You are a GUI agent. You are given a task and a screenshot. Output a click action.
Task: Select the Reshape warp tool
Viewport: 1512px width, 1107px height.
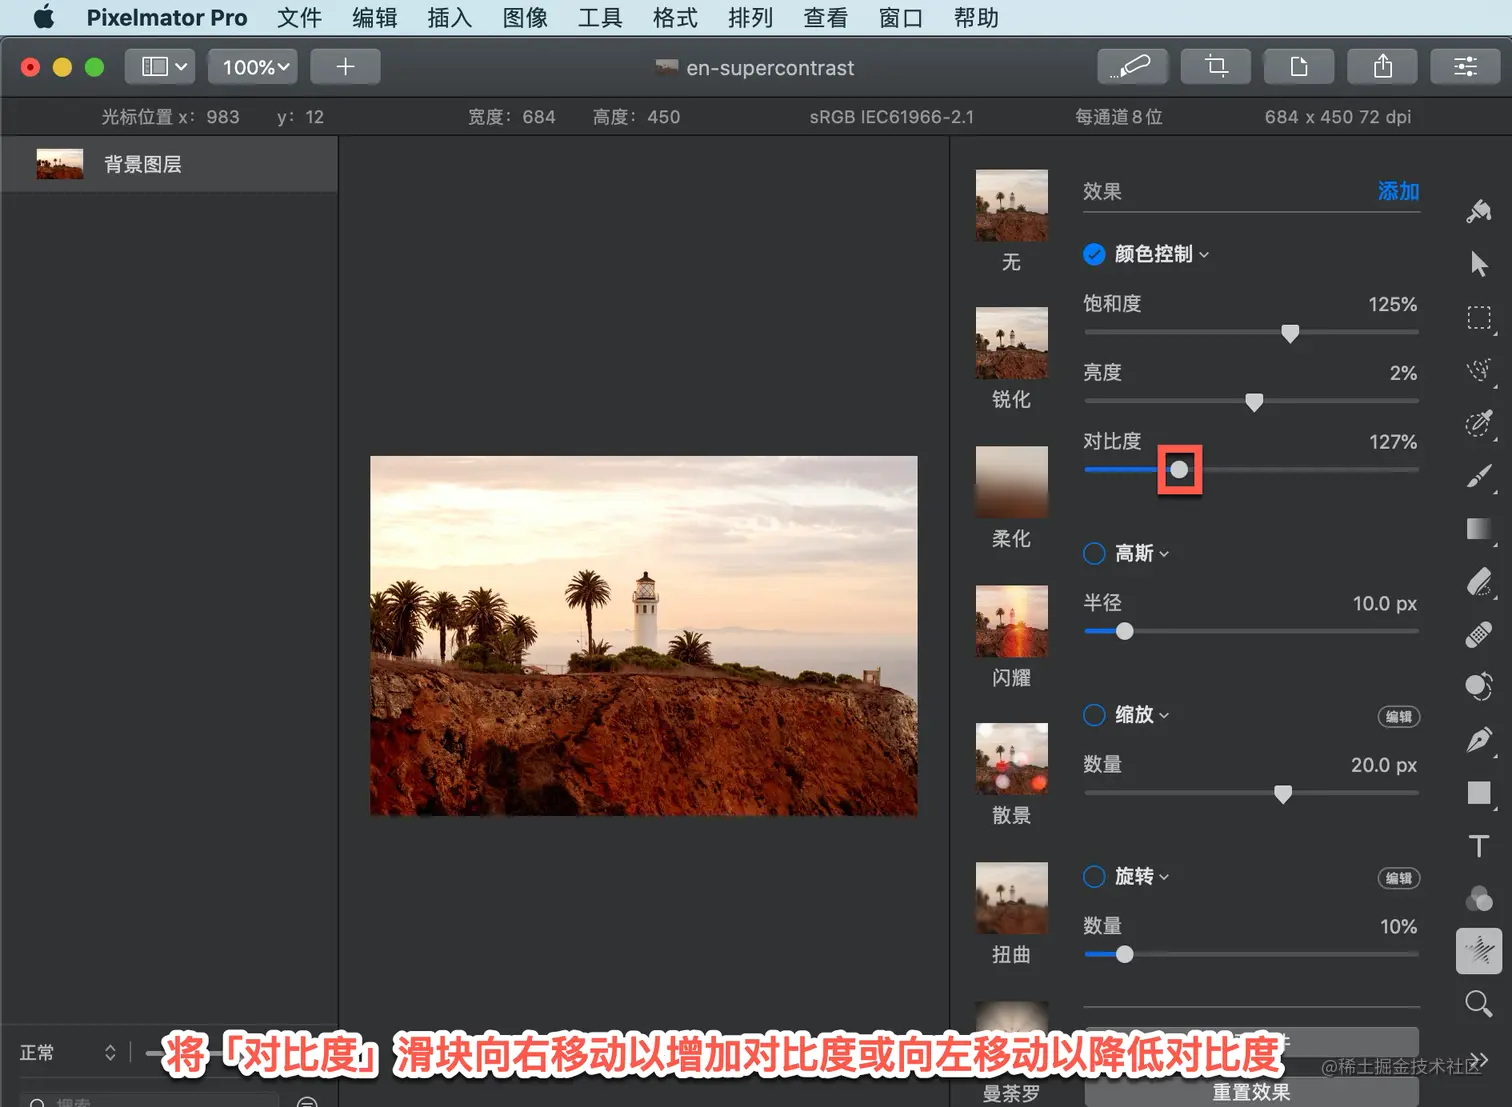[1479, 687]
